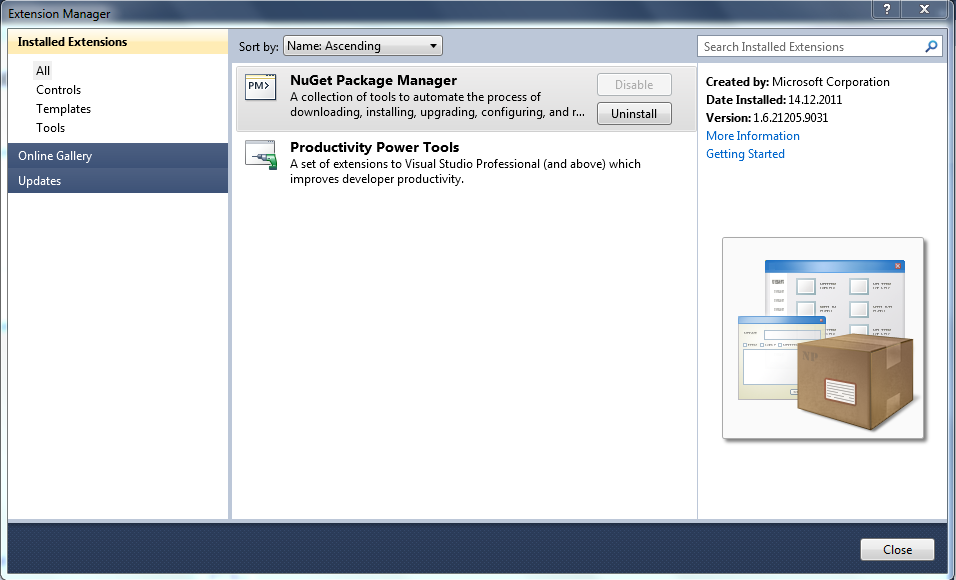This screenshot has height=580, width=956.
Task: Open the Sort by dropdown
Action: pos(363,46)
